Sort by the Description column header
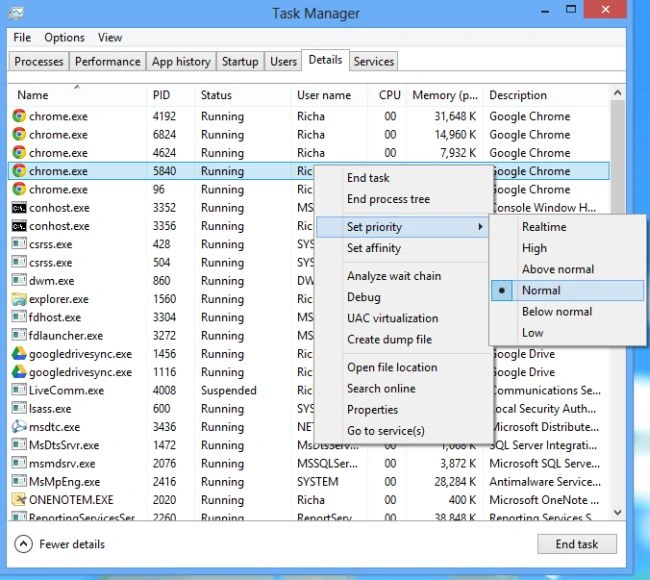This screenshot has height=580, width=650. tap(546, 95)
